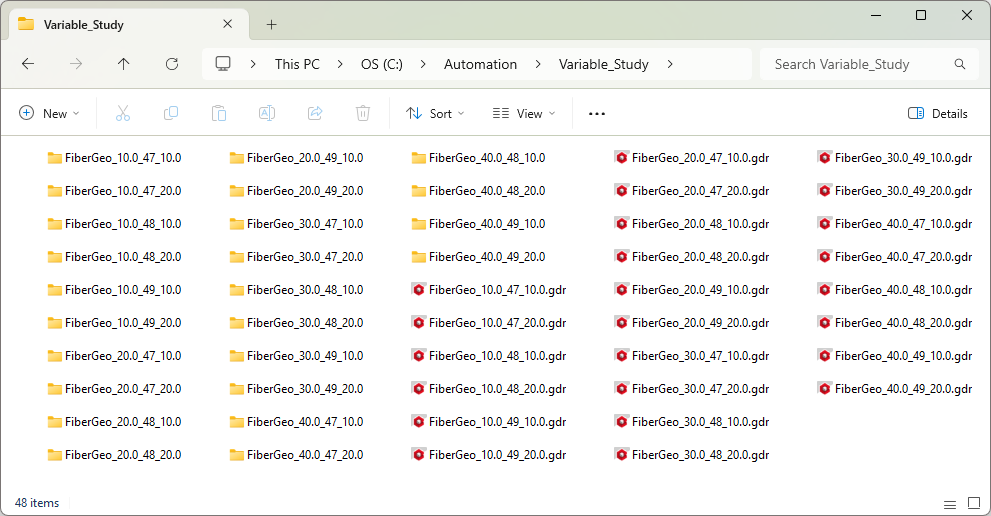
Task: Go back with the left arrow
Action: click(28, 64)
